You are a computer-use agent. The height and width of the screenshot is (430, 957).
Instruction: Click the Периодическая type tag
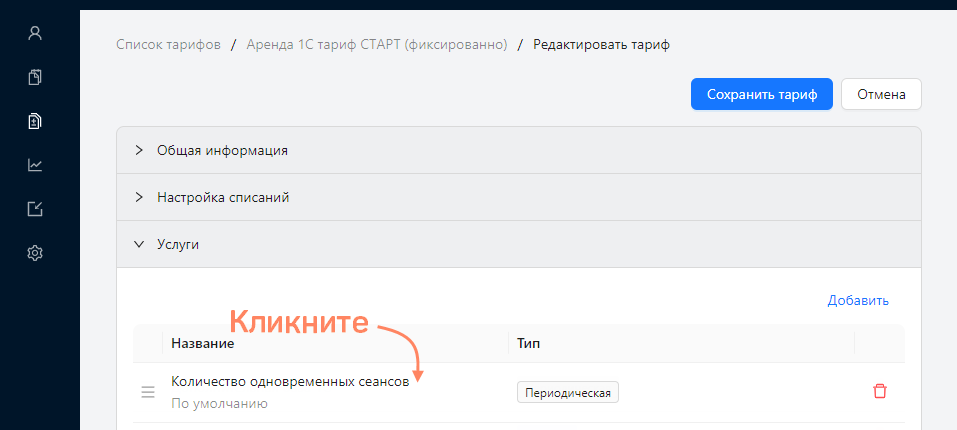(x=568, y=392)
